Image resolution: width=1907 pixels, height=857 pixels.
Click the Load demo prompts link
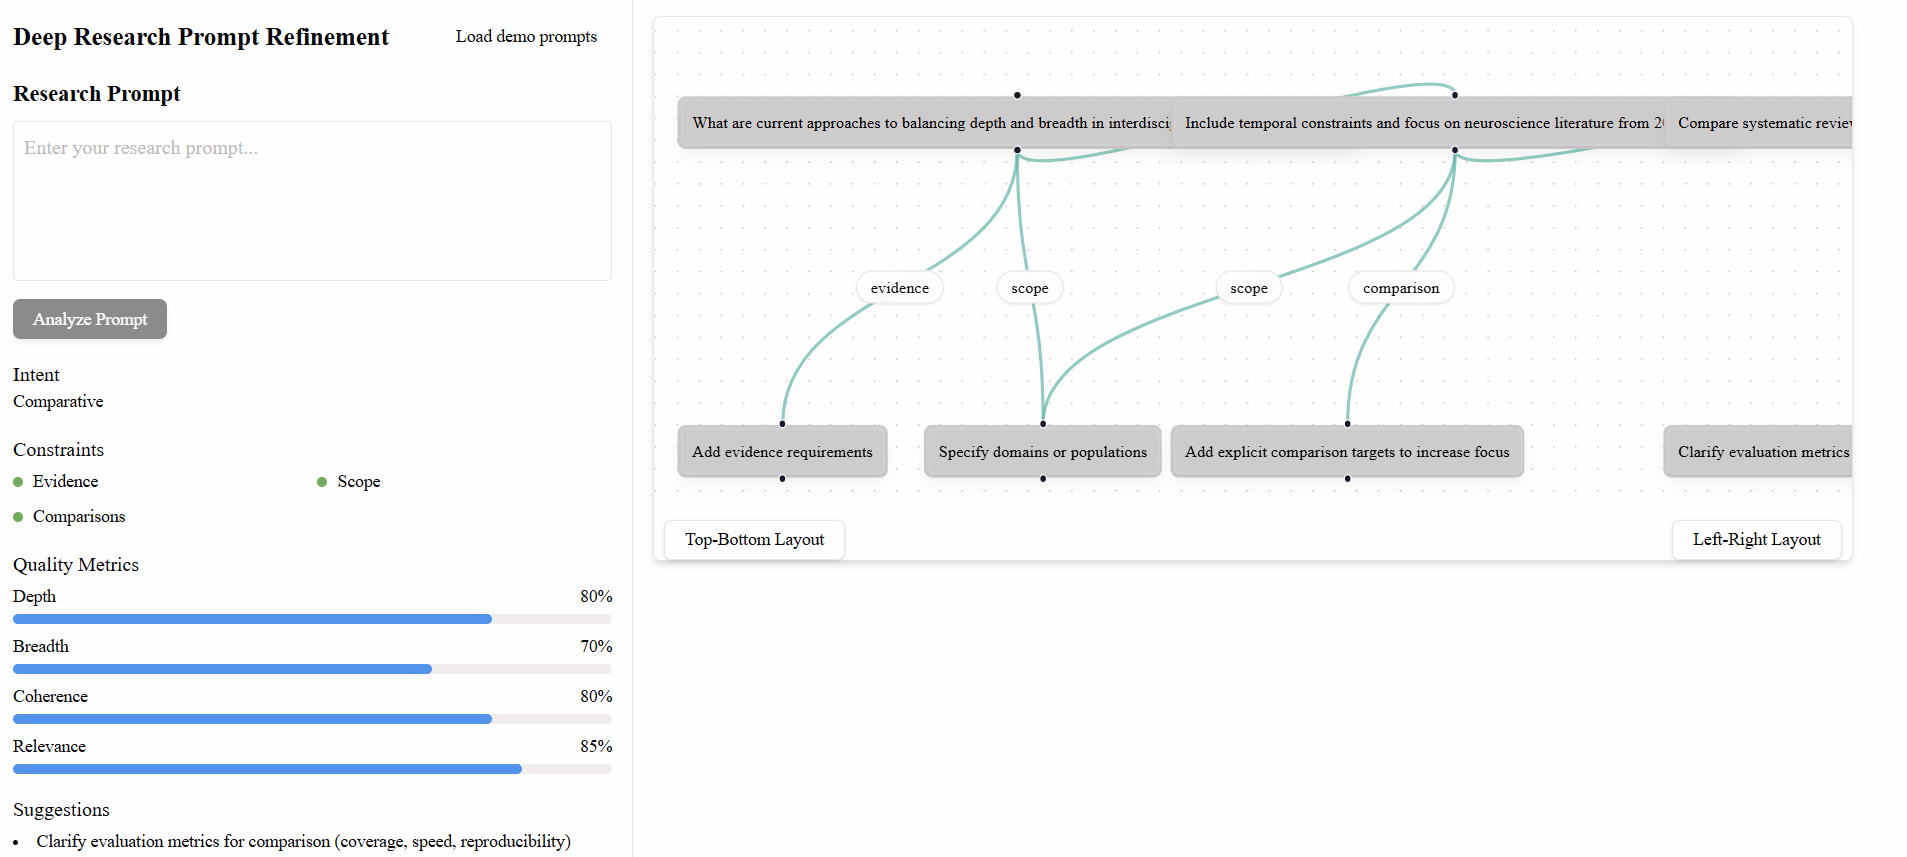click(526, 36)
